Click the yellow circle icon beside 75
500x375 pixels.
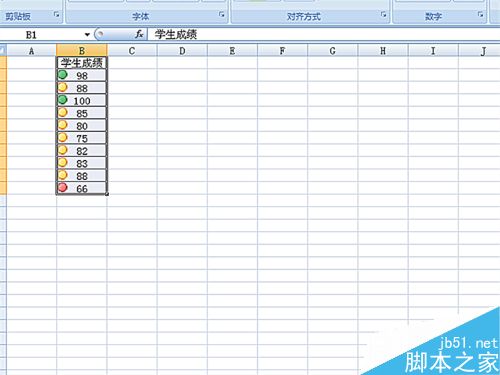click(63, 137)
